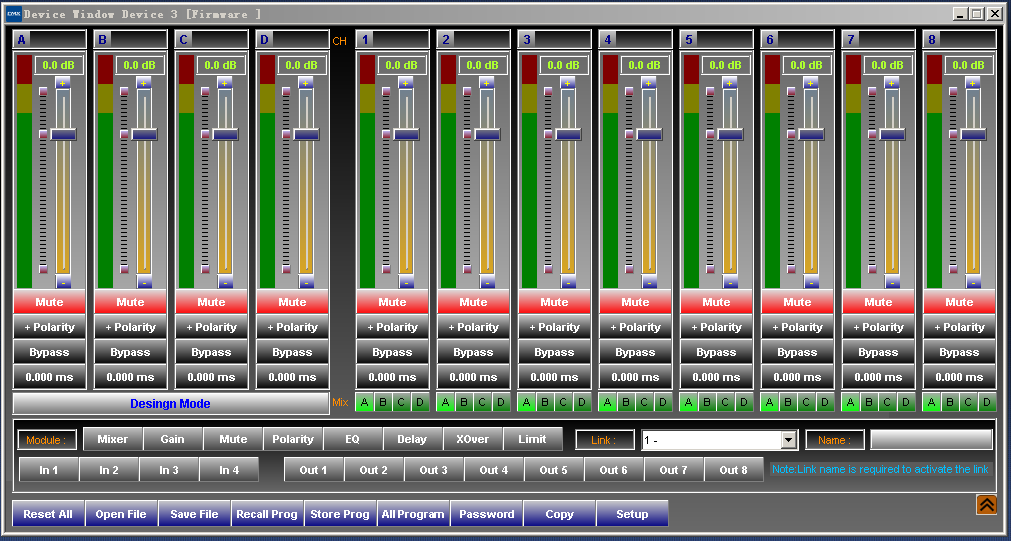Mute output channel 1
This screenshot has width=1011, height=541.
(x=392, y=302)
